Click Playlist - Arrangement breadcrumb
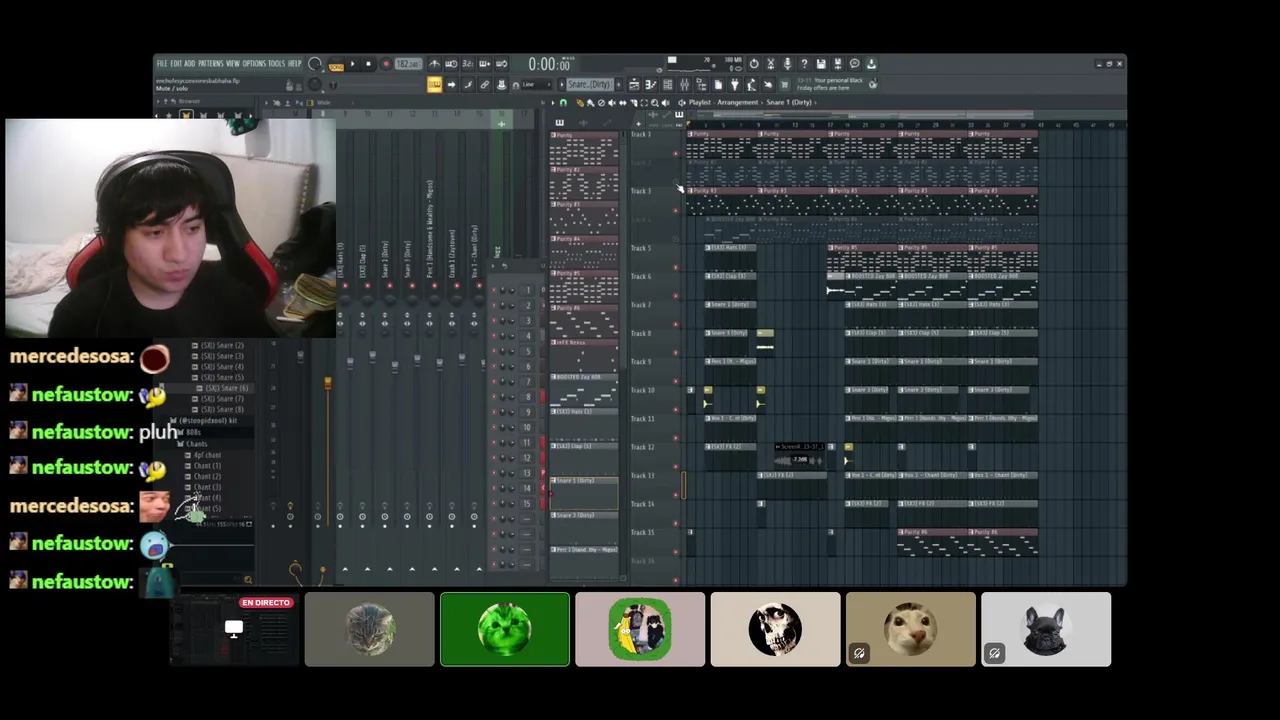 (x=723, y=103)
